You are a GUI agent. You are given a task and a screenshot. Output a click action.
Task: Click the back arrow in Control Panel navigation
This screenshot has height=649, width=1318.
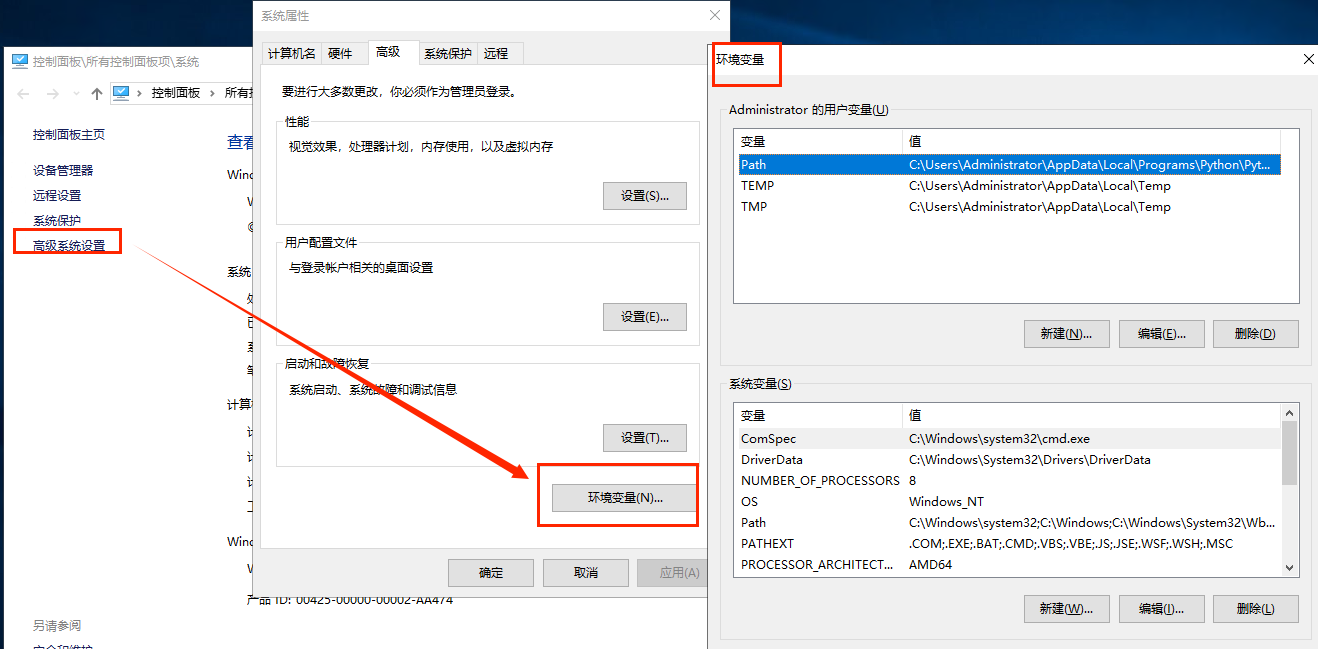24,93
